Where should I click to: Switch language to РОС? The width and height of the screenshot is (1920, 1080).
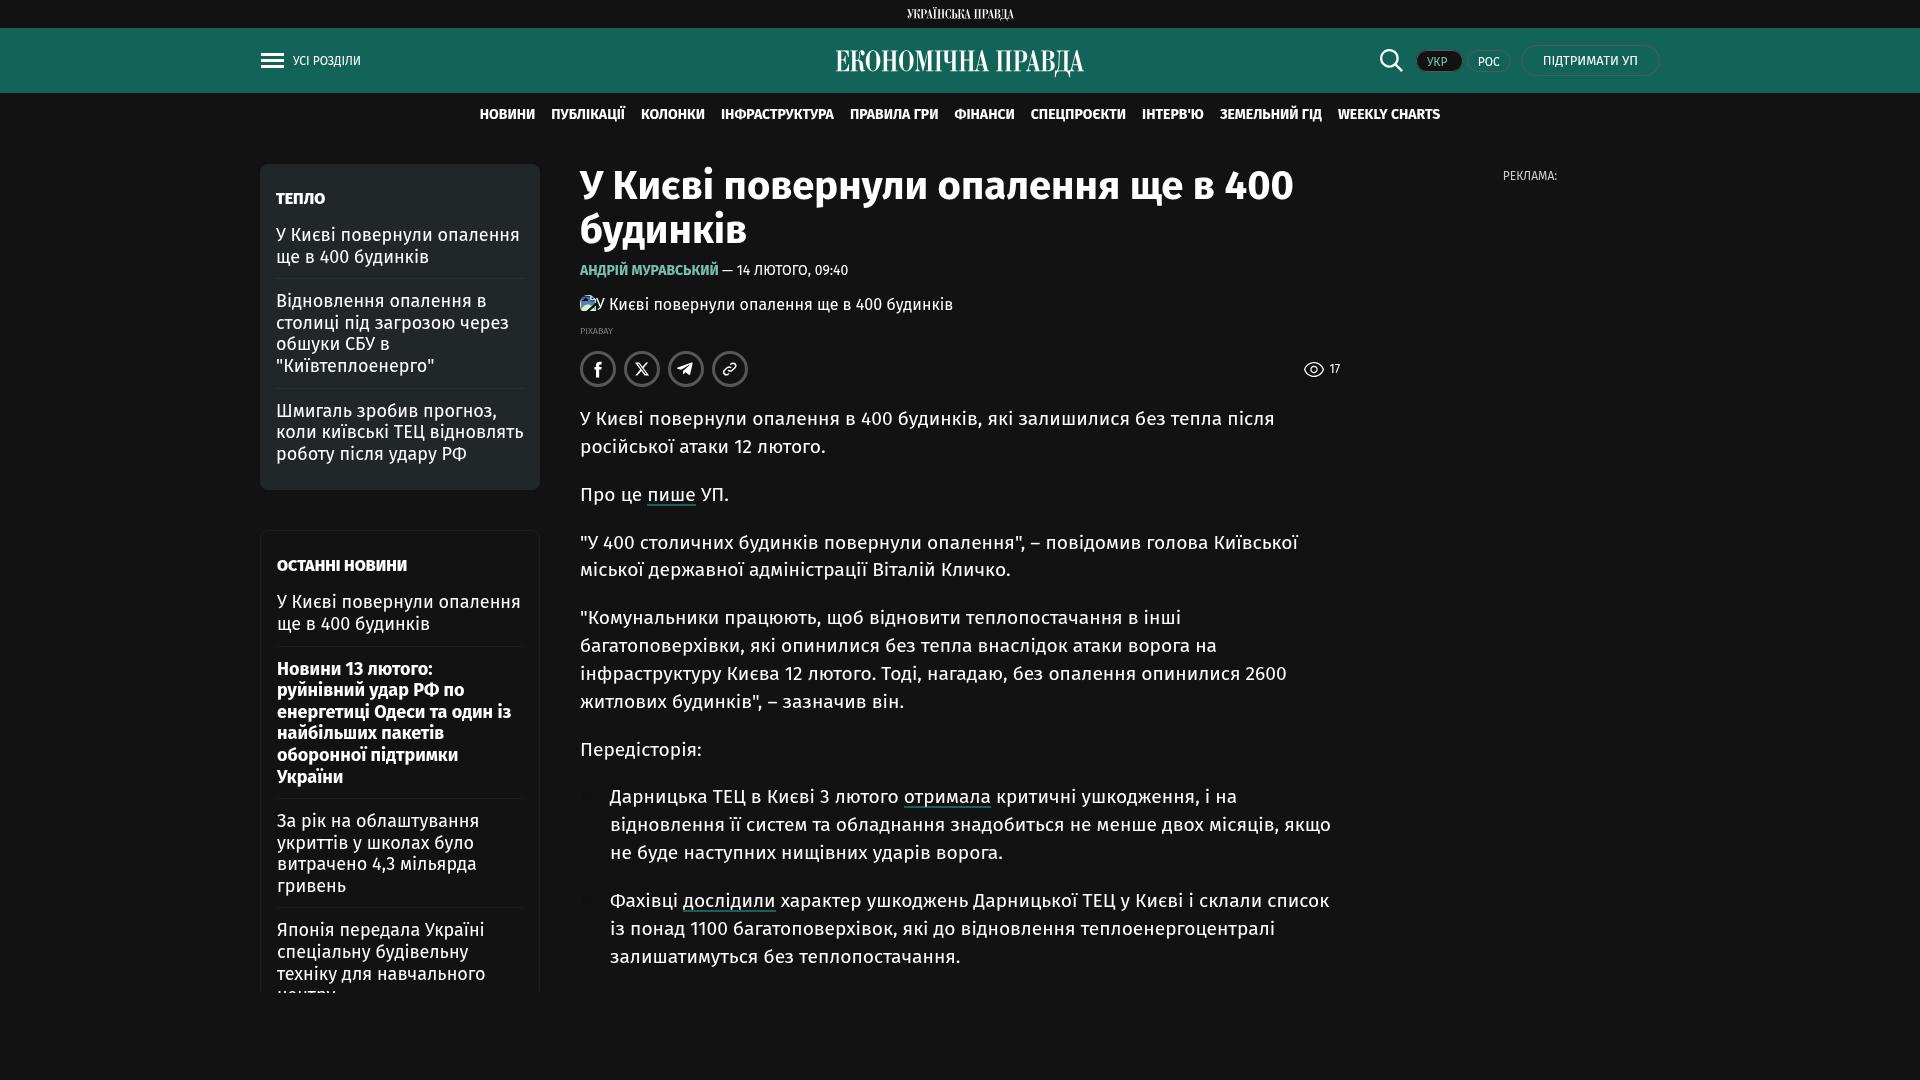coord(1488,62)
